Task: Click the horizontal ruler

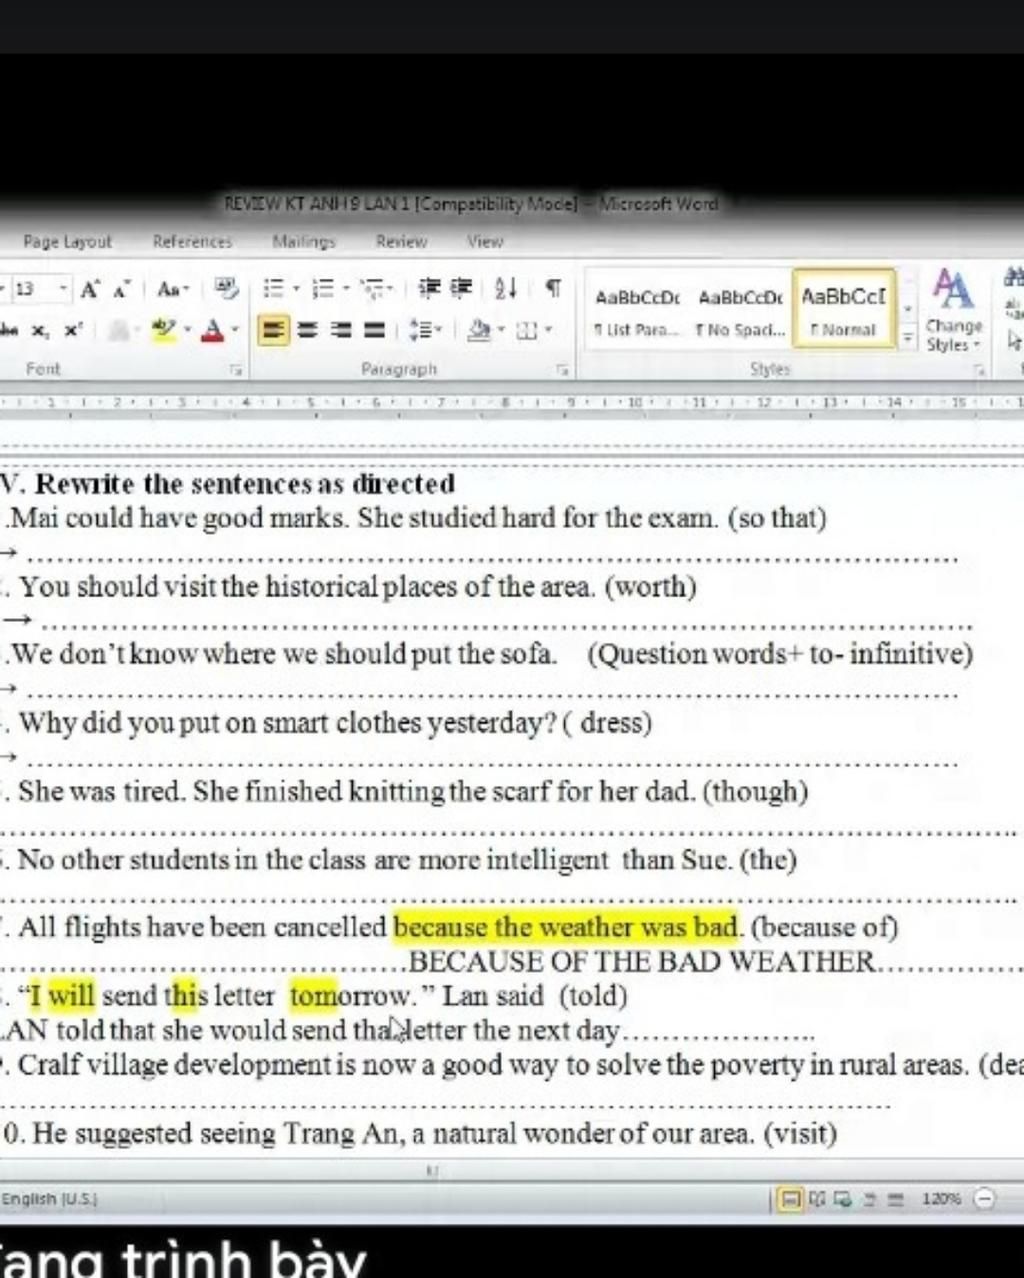Action: pyautogui.click(x=512, y=402)
